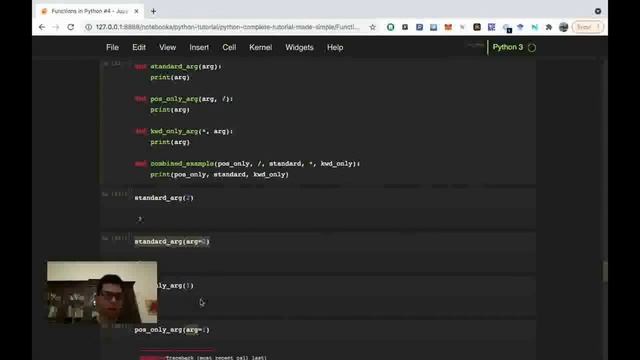Image resolution: width=640 pixels, height=360 pixels.
Task: Open the Kernel menu
Action: tap(260, 47)
